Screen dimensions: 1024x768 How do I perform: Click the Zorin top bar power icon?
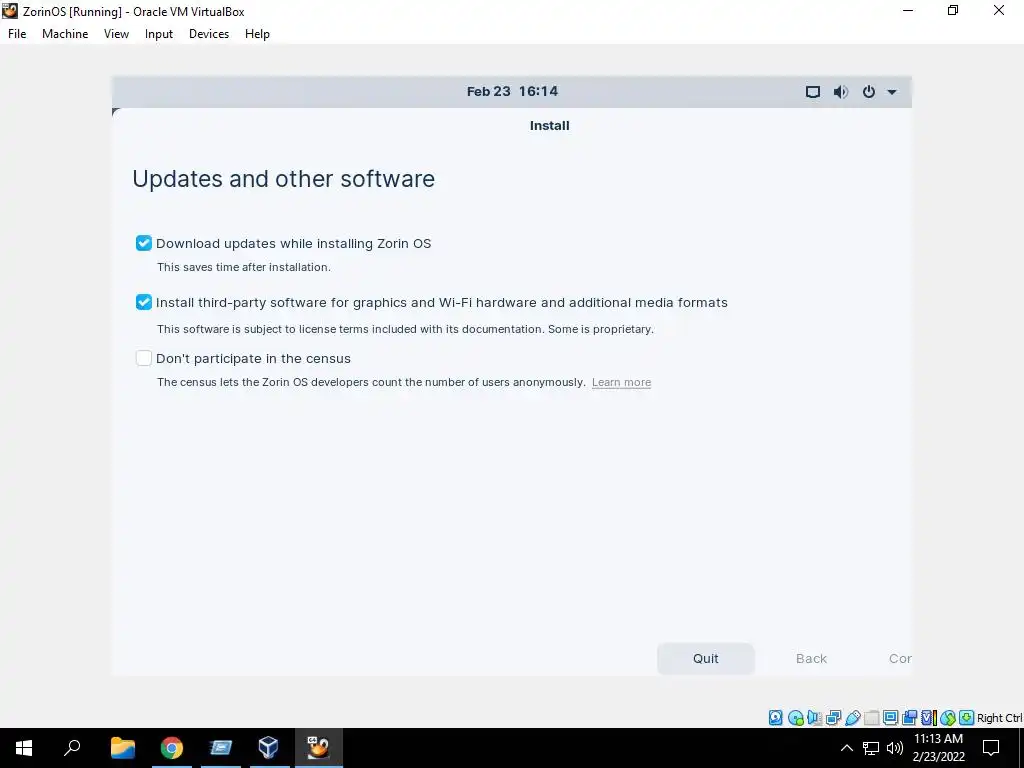pos(869,92)
